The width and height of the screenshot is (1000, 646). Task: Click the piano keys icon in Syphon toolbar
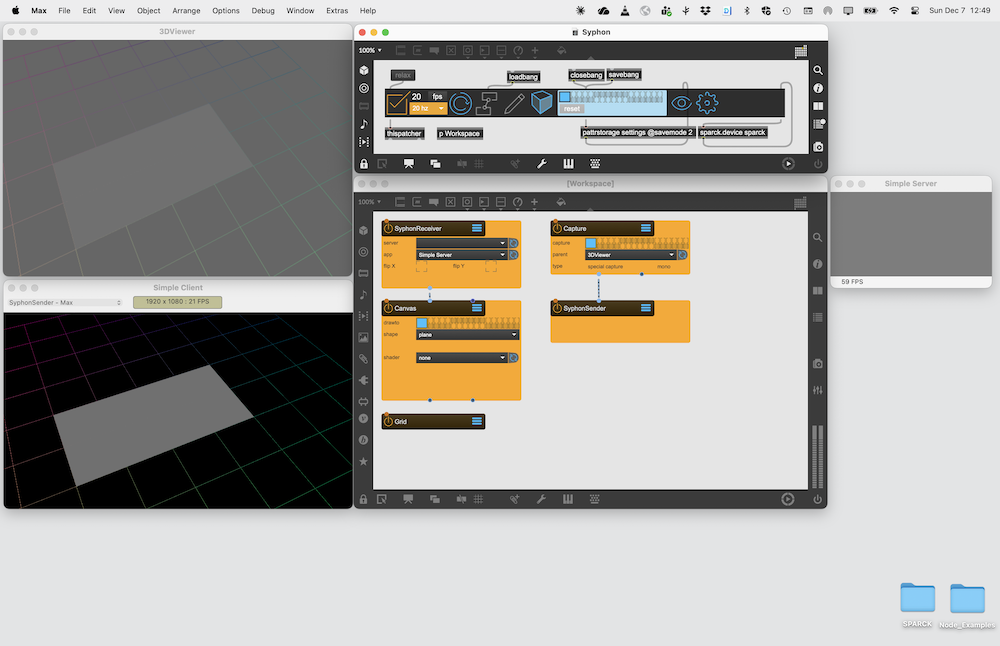[x=568, y=164]
